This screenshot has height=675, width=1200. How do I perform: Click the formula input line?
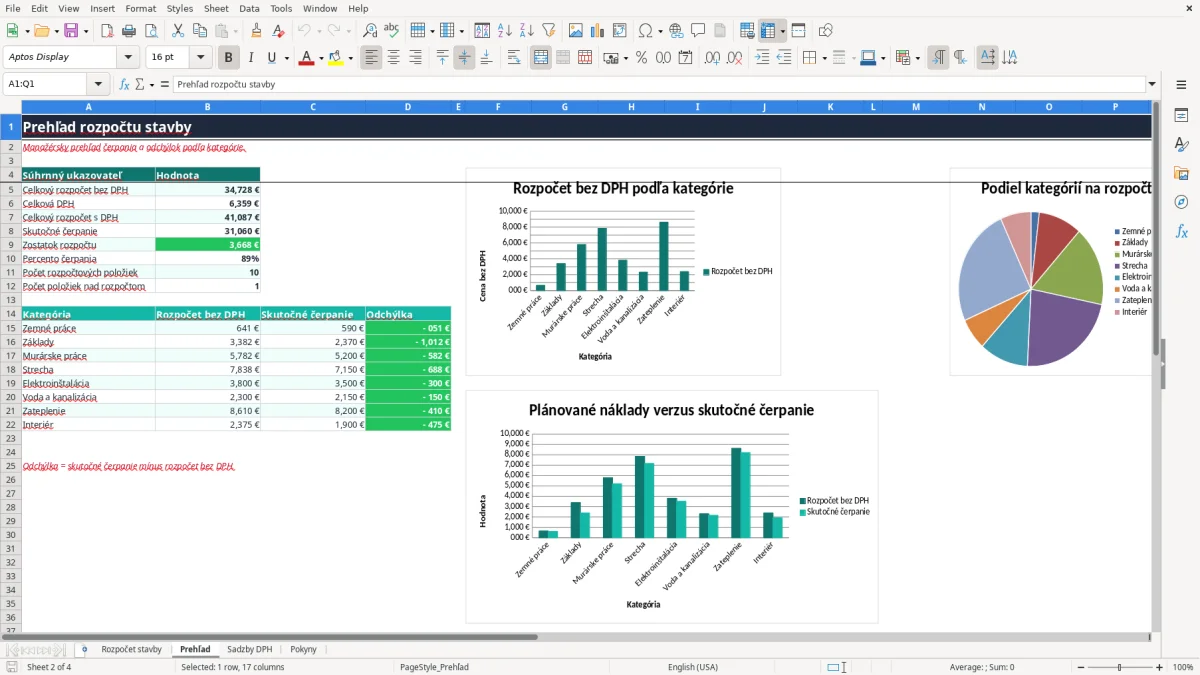coord(659,85)
